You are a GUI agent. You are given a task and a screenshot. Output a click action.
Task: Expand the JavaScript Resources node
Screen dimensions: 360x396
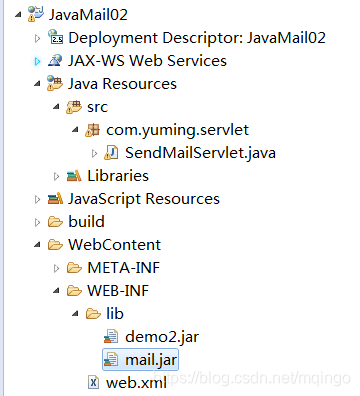pyautogui.click(x=37, y=199)
